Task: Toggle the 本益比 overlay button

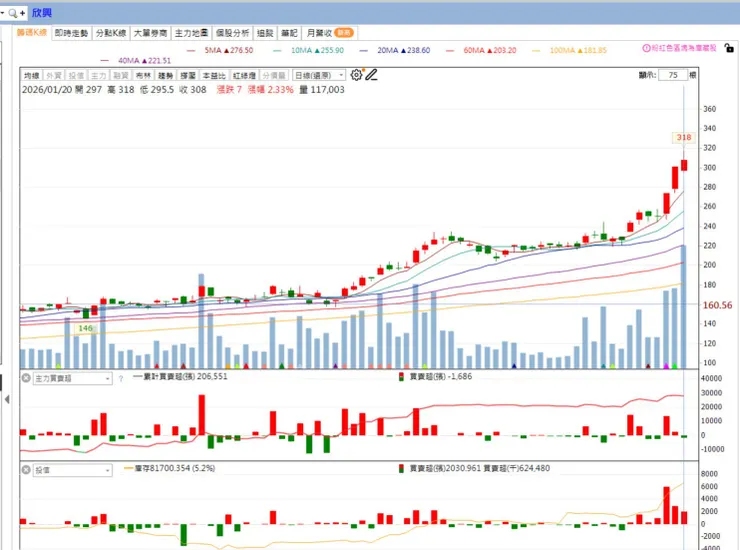Action: (x=214, y=76)
